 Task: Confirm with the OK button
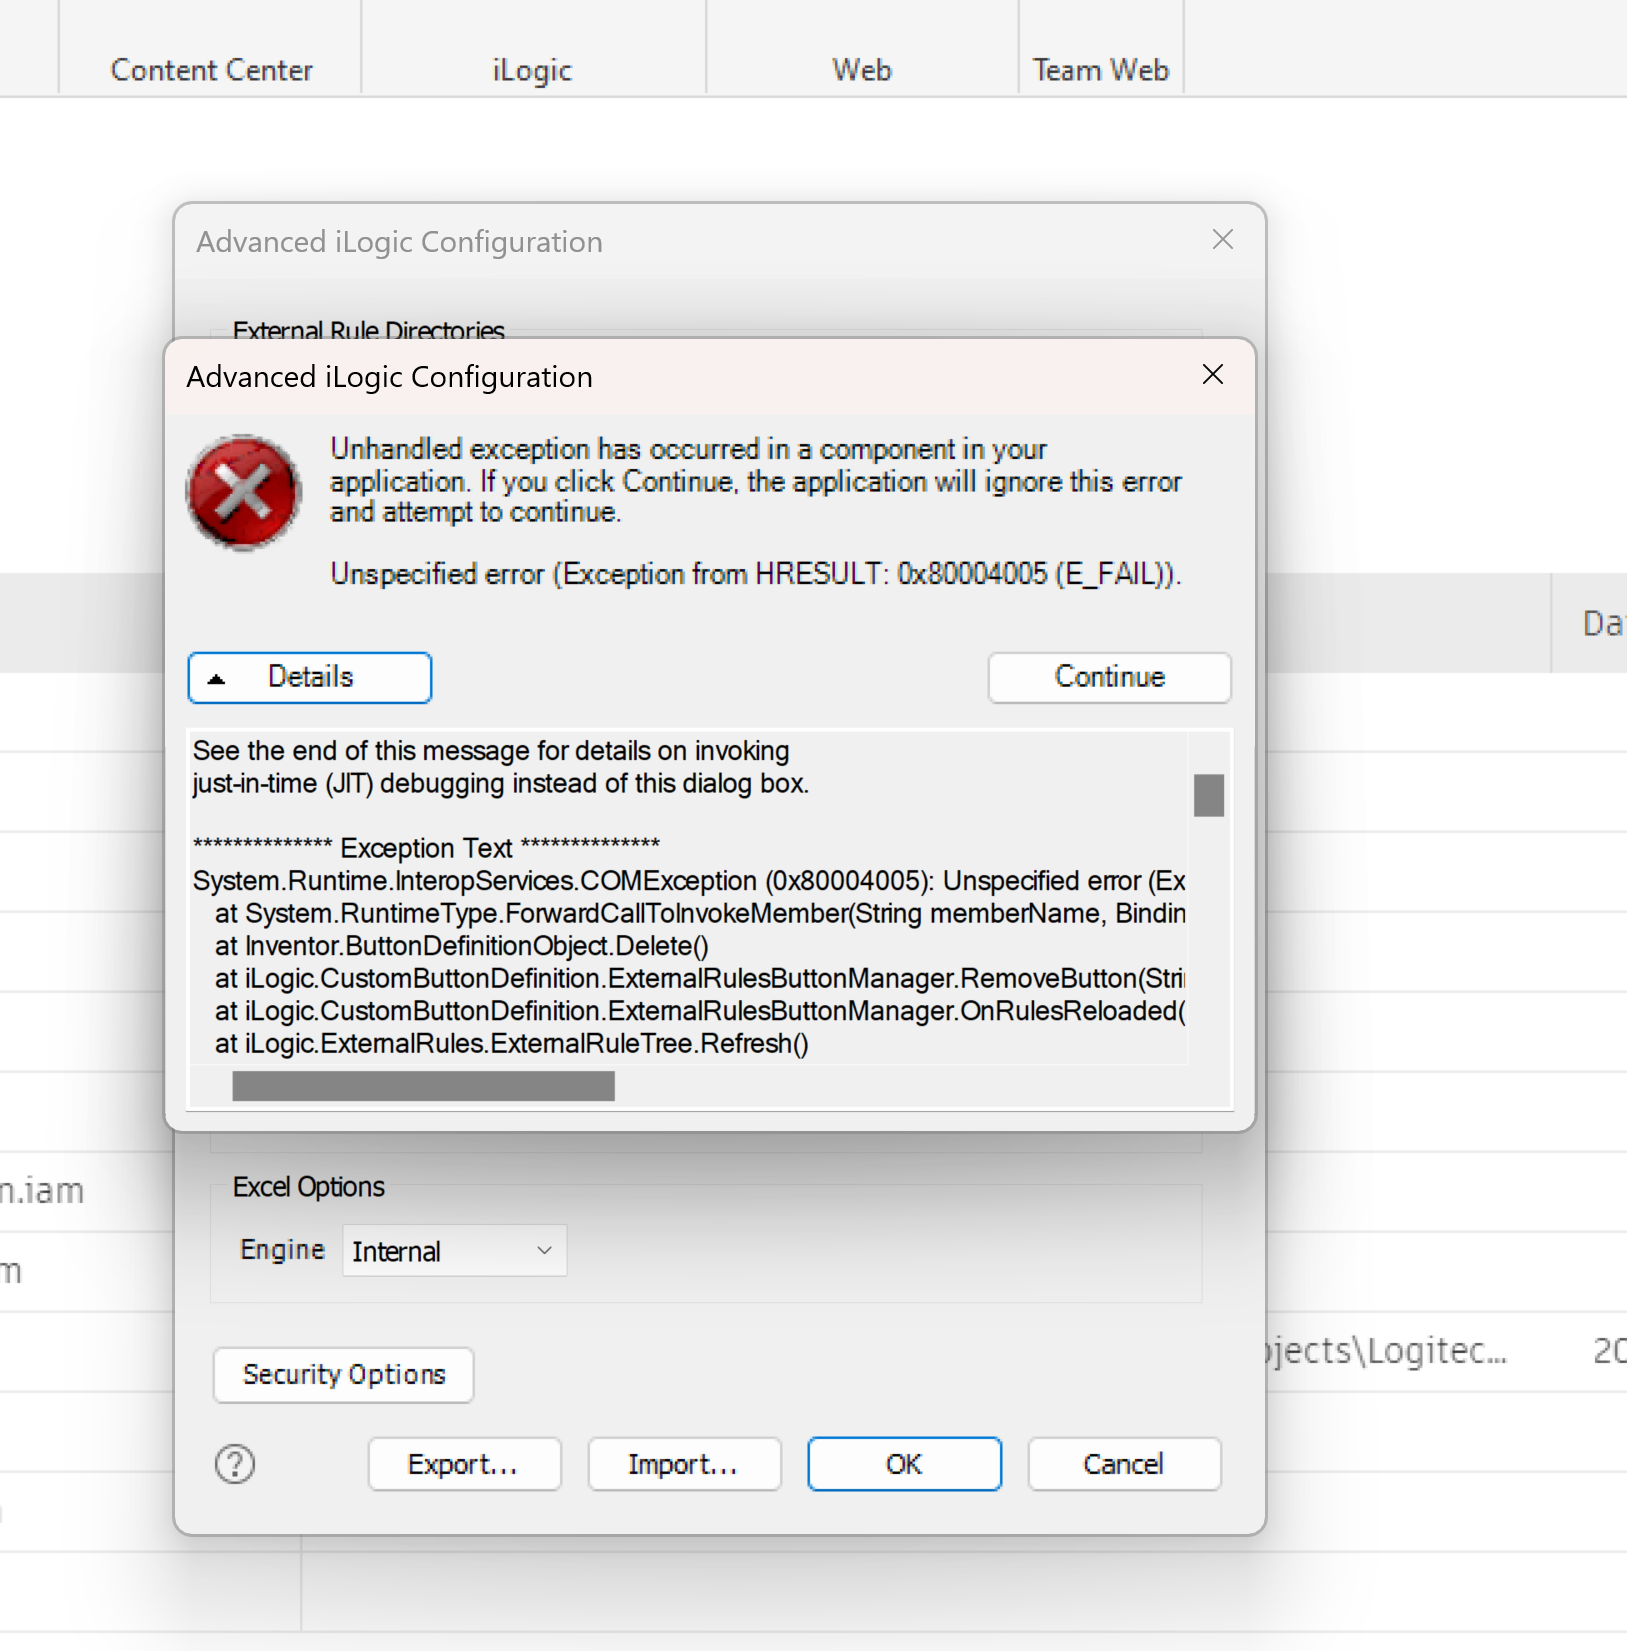[x=903, y=1464]
